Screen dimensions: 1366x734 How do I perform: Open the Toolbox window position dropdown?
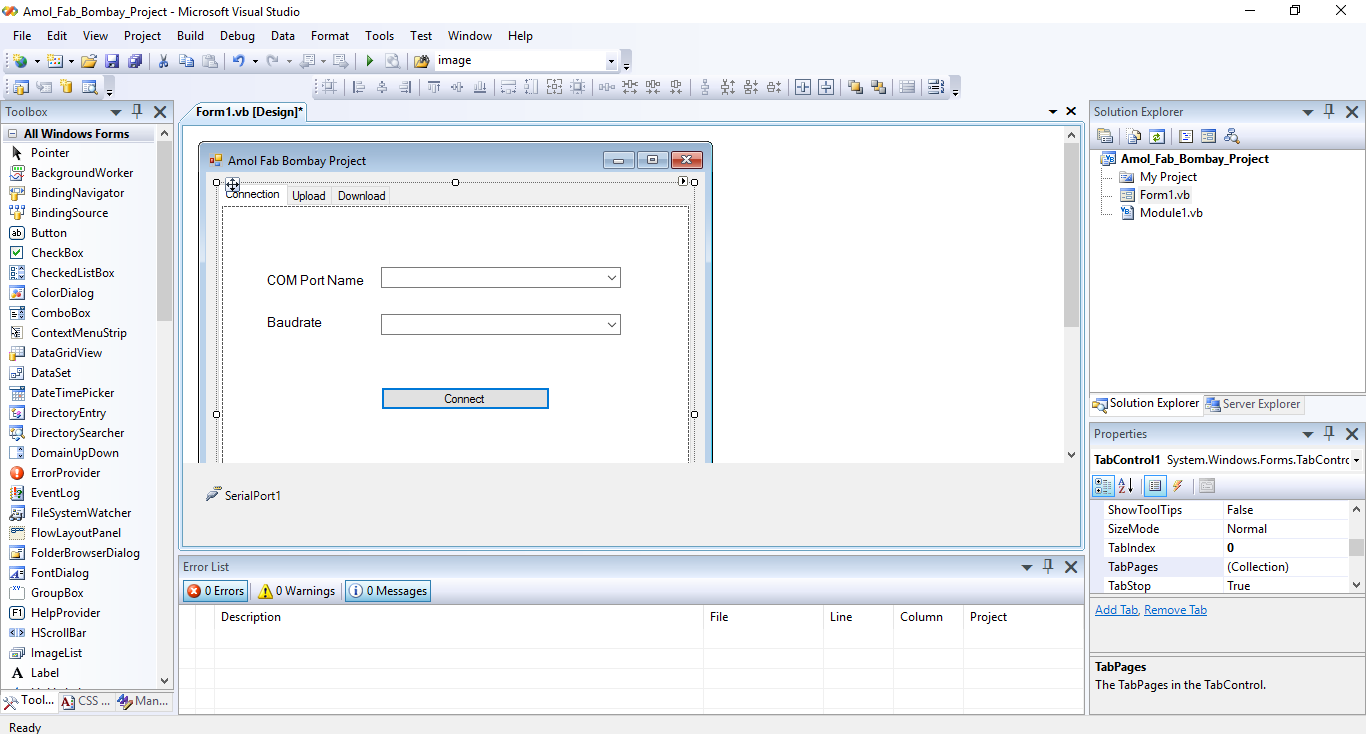(x=116, y=112)
